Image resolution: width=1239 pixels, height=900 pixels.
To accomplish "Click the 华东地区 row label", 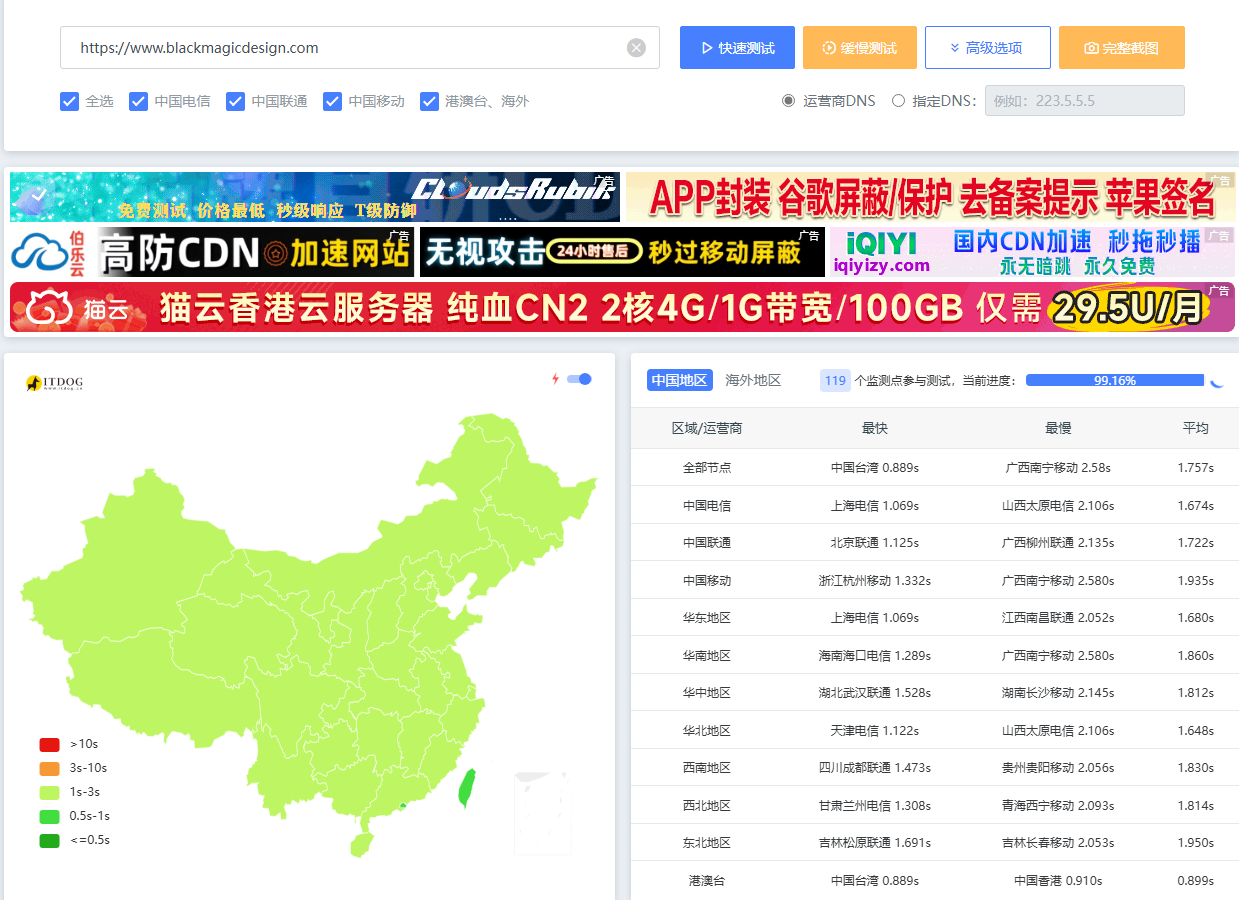I will (x=707, y=618).
